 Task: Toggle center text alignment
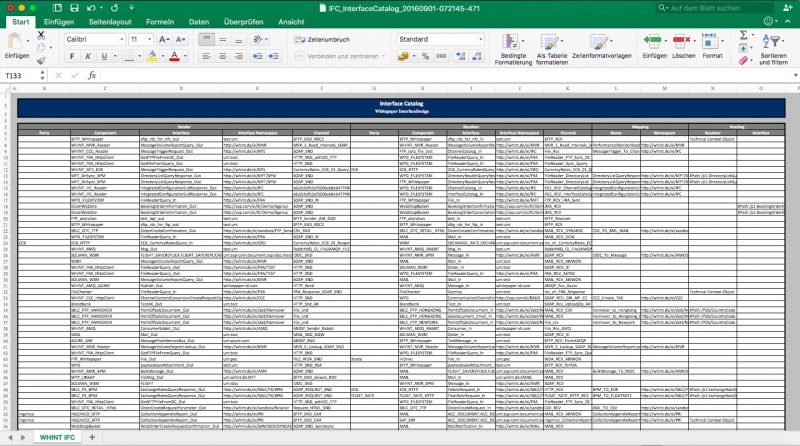click(x=223, y=56)
